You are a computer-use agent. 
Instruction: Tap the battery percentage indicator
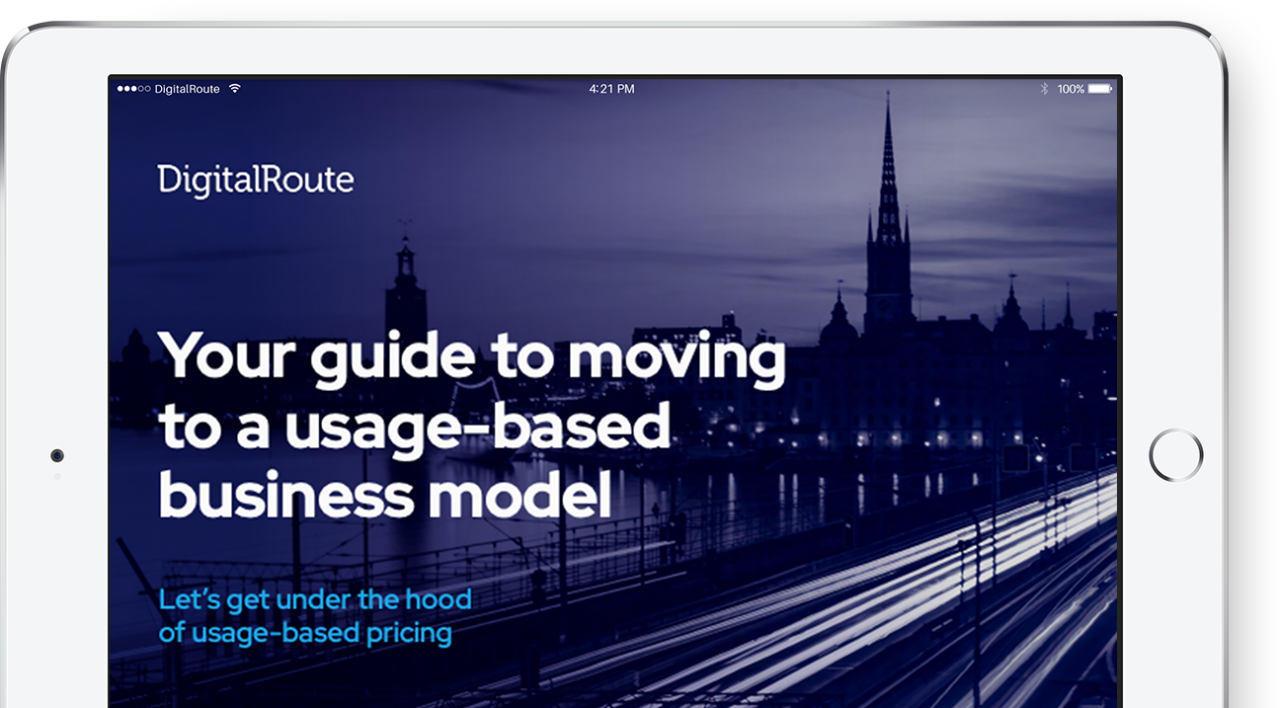coord(1071,89)
